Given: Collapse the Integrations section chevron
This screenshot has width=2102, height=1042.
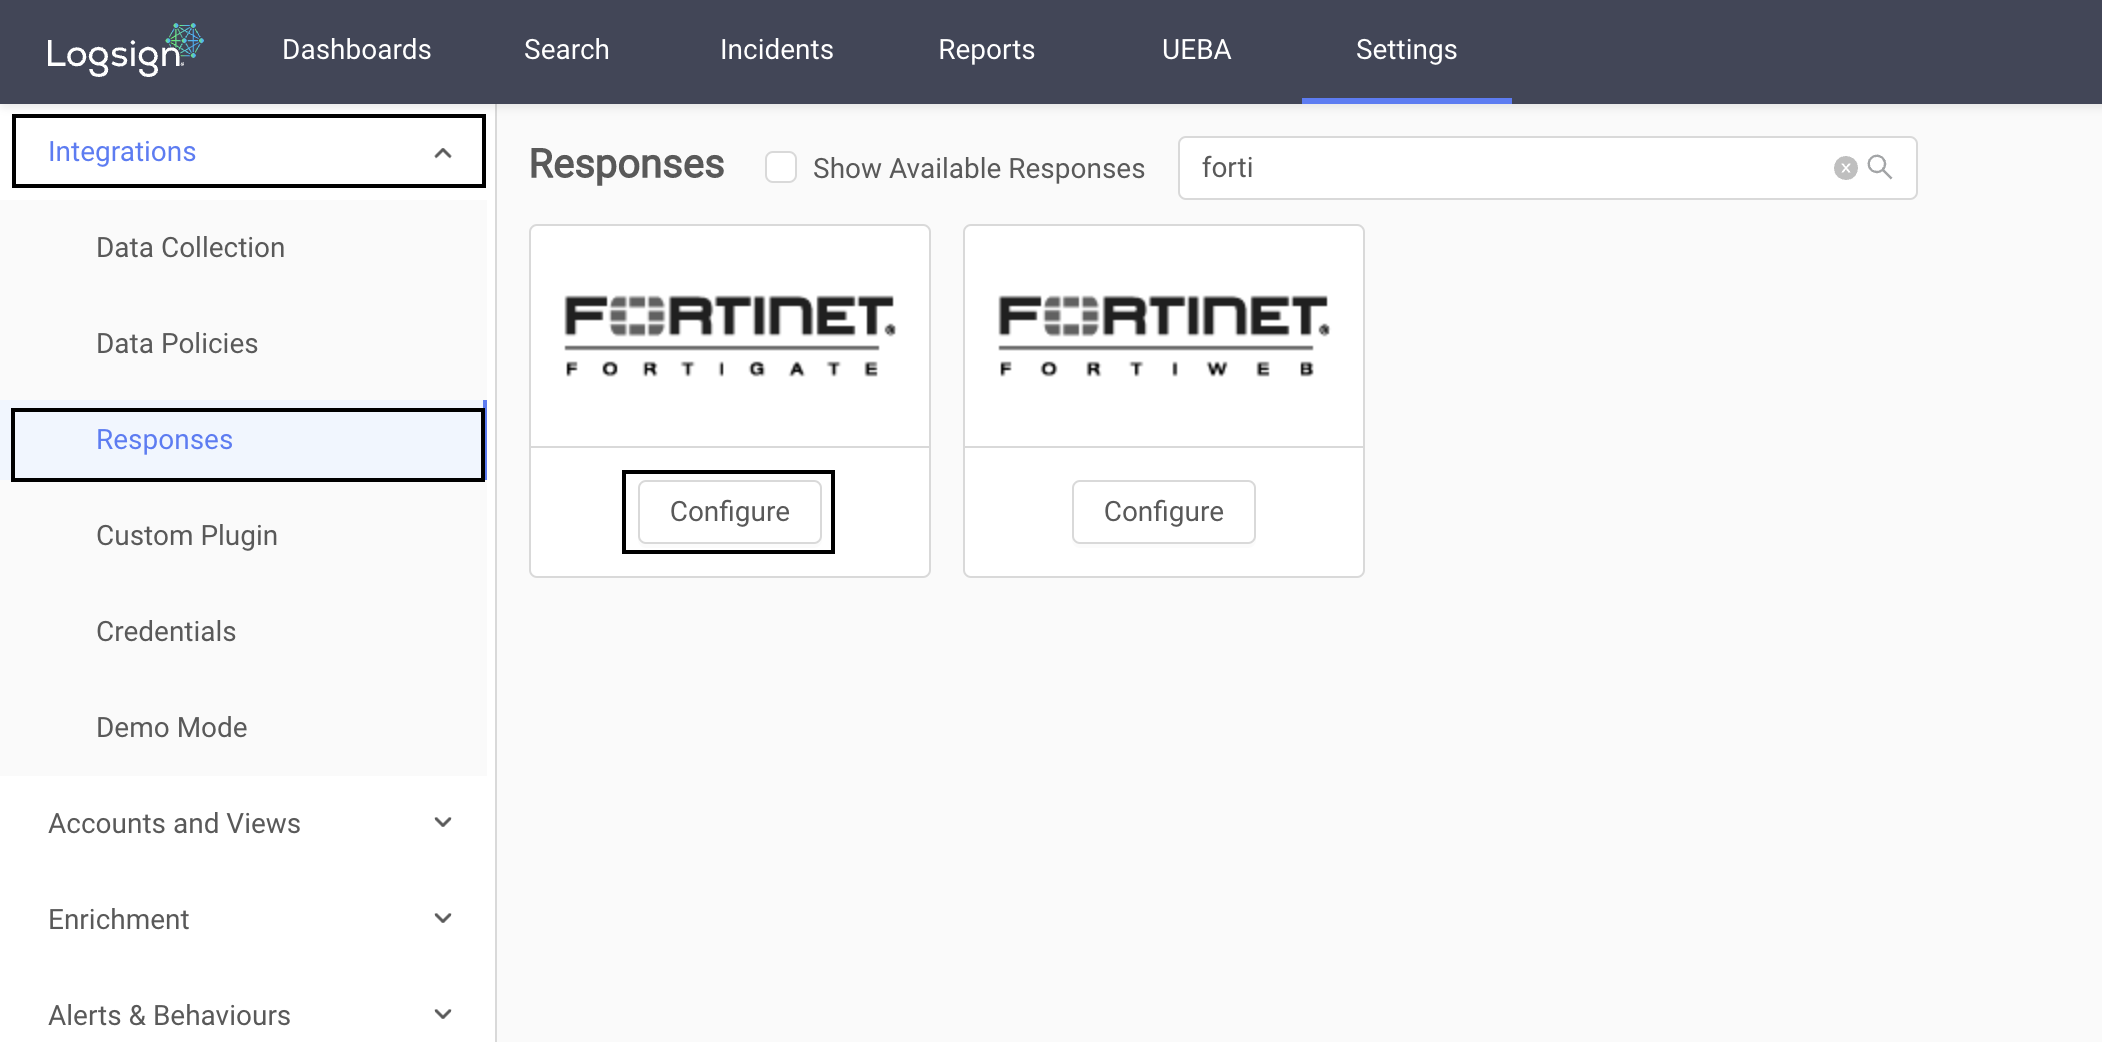Looking at the screenshot, I should [x=443, y=152].
